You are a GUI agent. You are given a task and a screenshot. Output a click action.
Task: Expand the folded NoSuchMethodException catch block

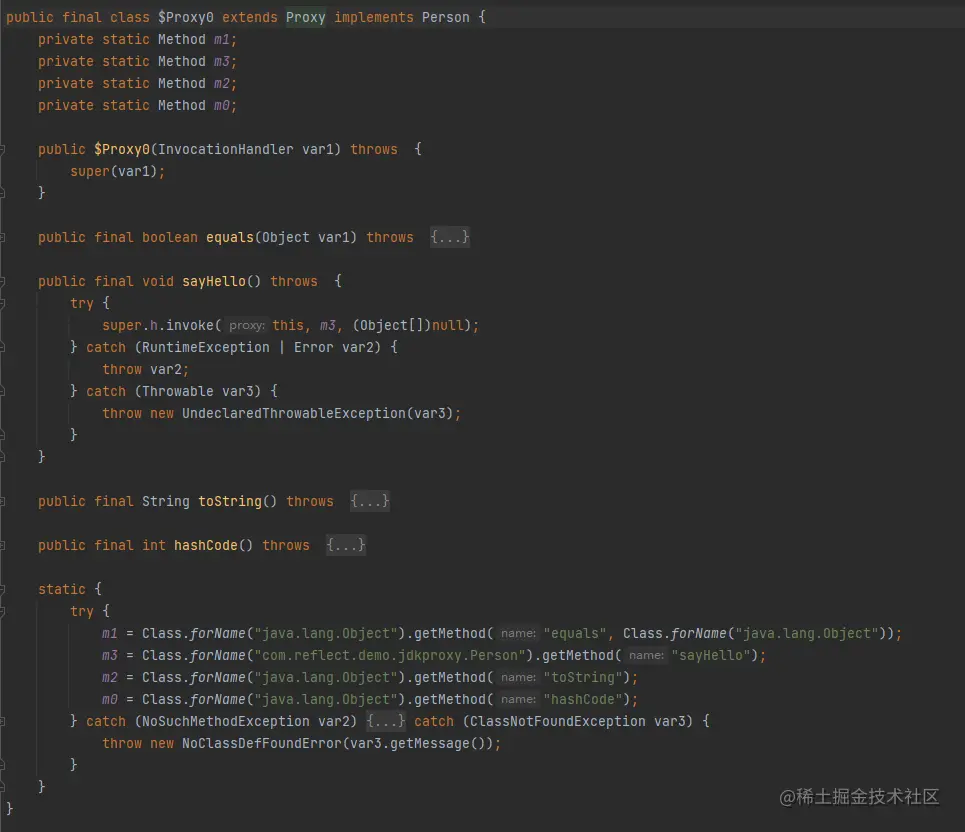[x=386, y=721]
